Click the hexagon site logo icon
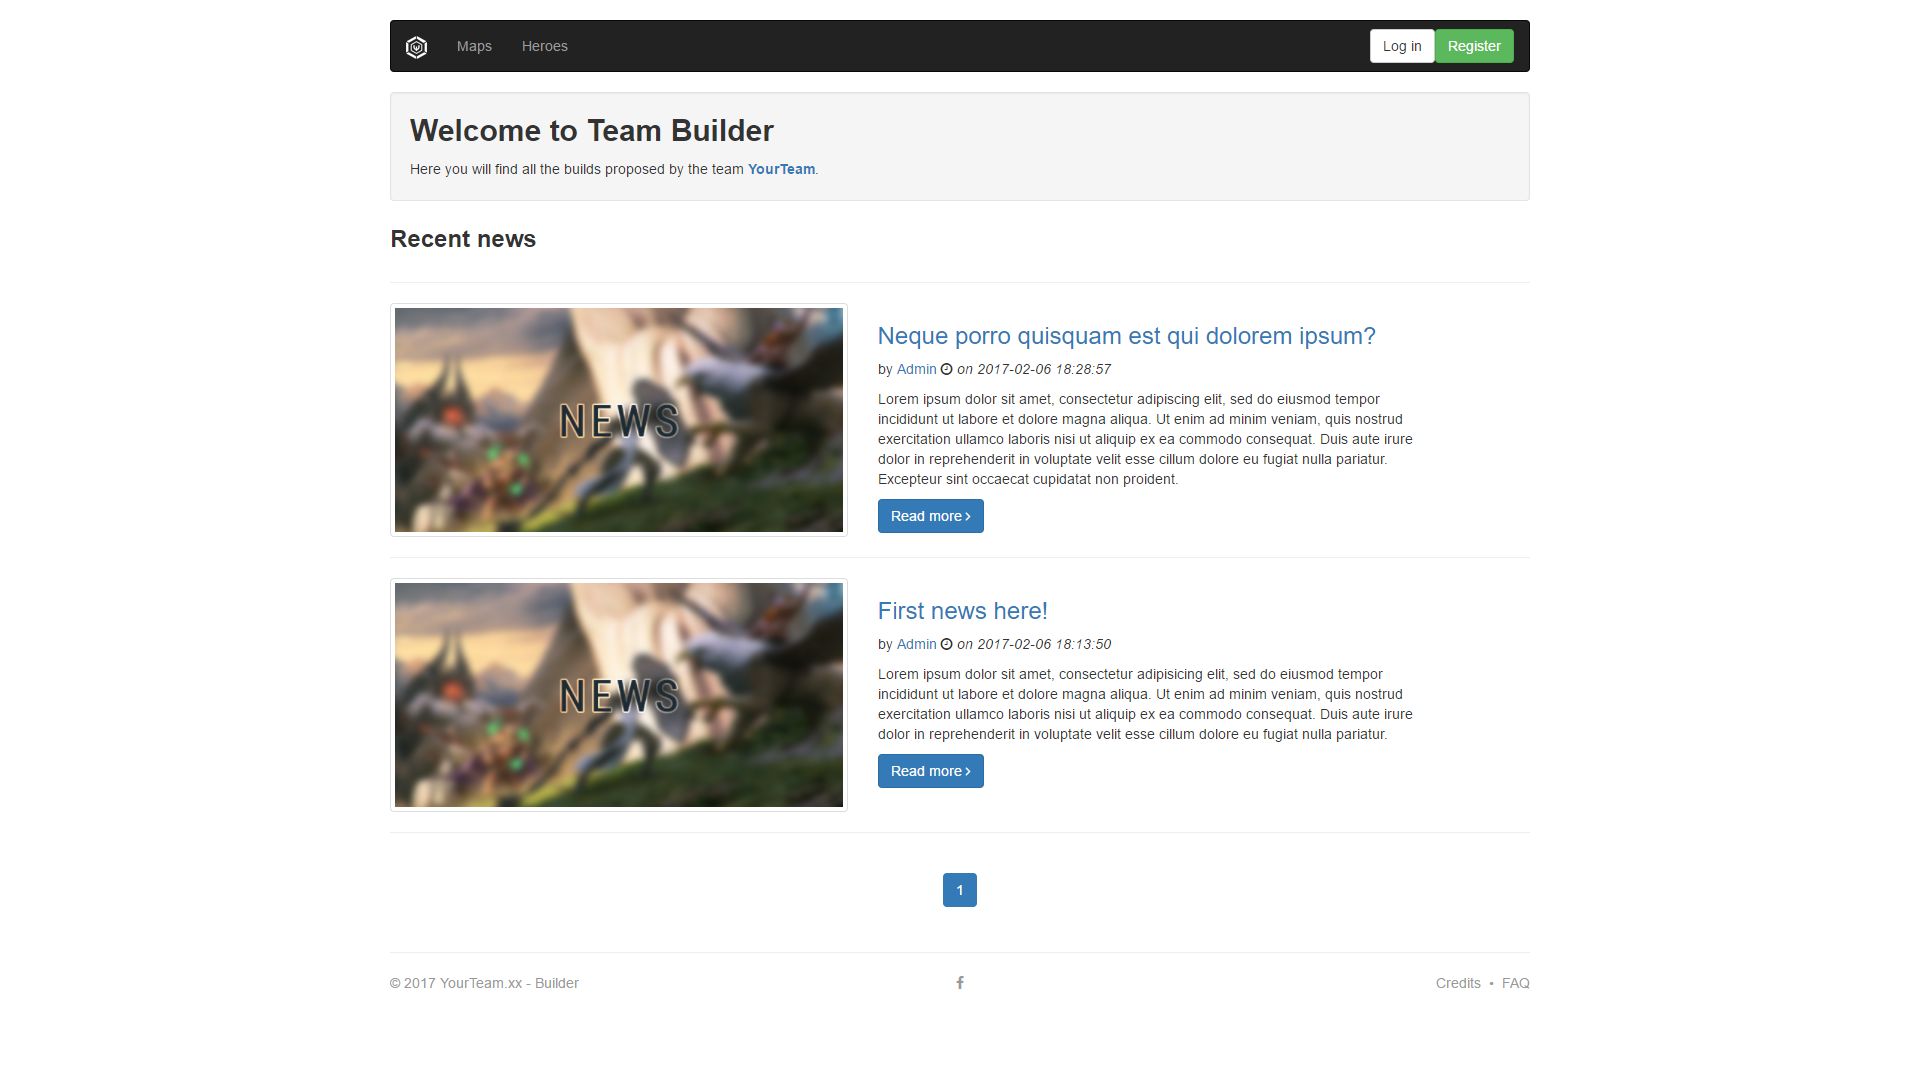 tap(417, 47)
